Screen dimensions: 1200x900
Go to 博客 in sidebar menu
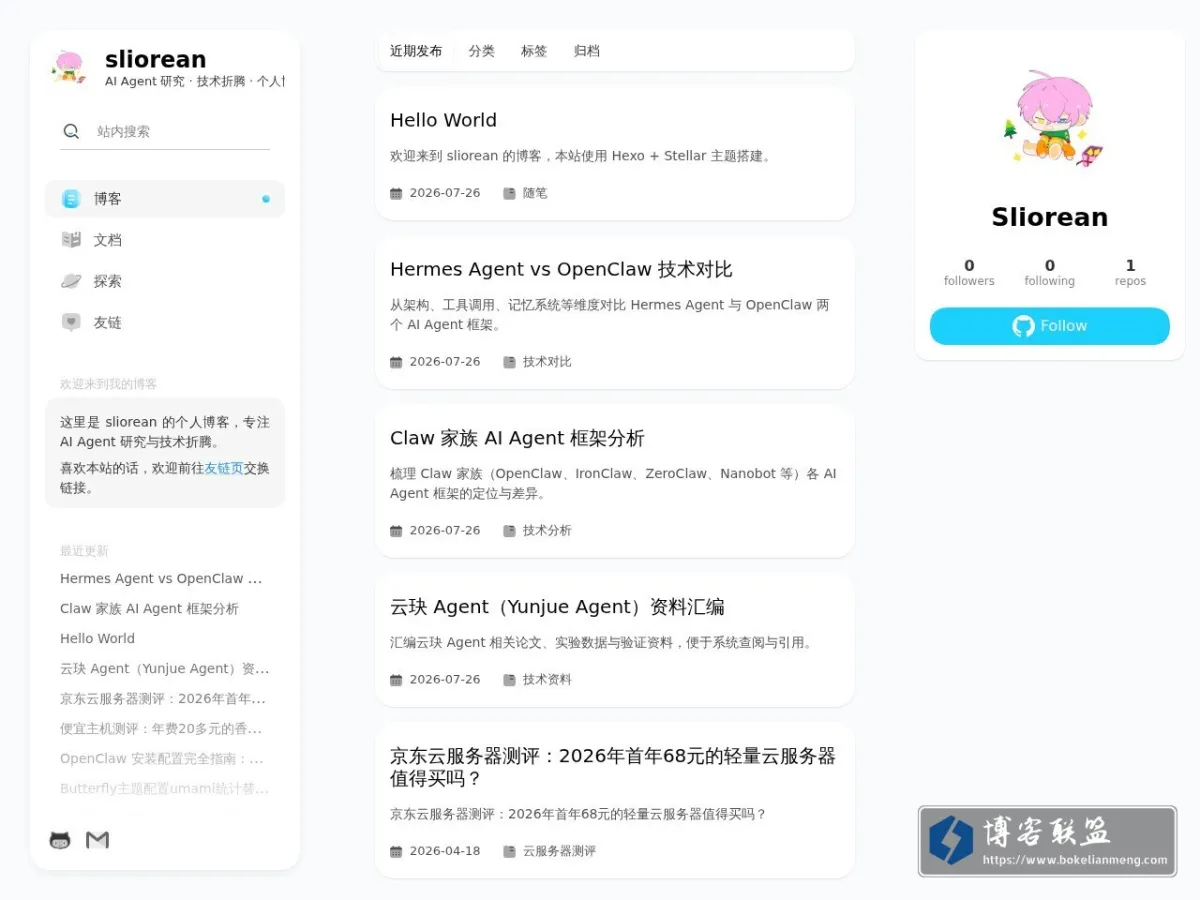pos(165,199)
